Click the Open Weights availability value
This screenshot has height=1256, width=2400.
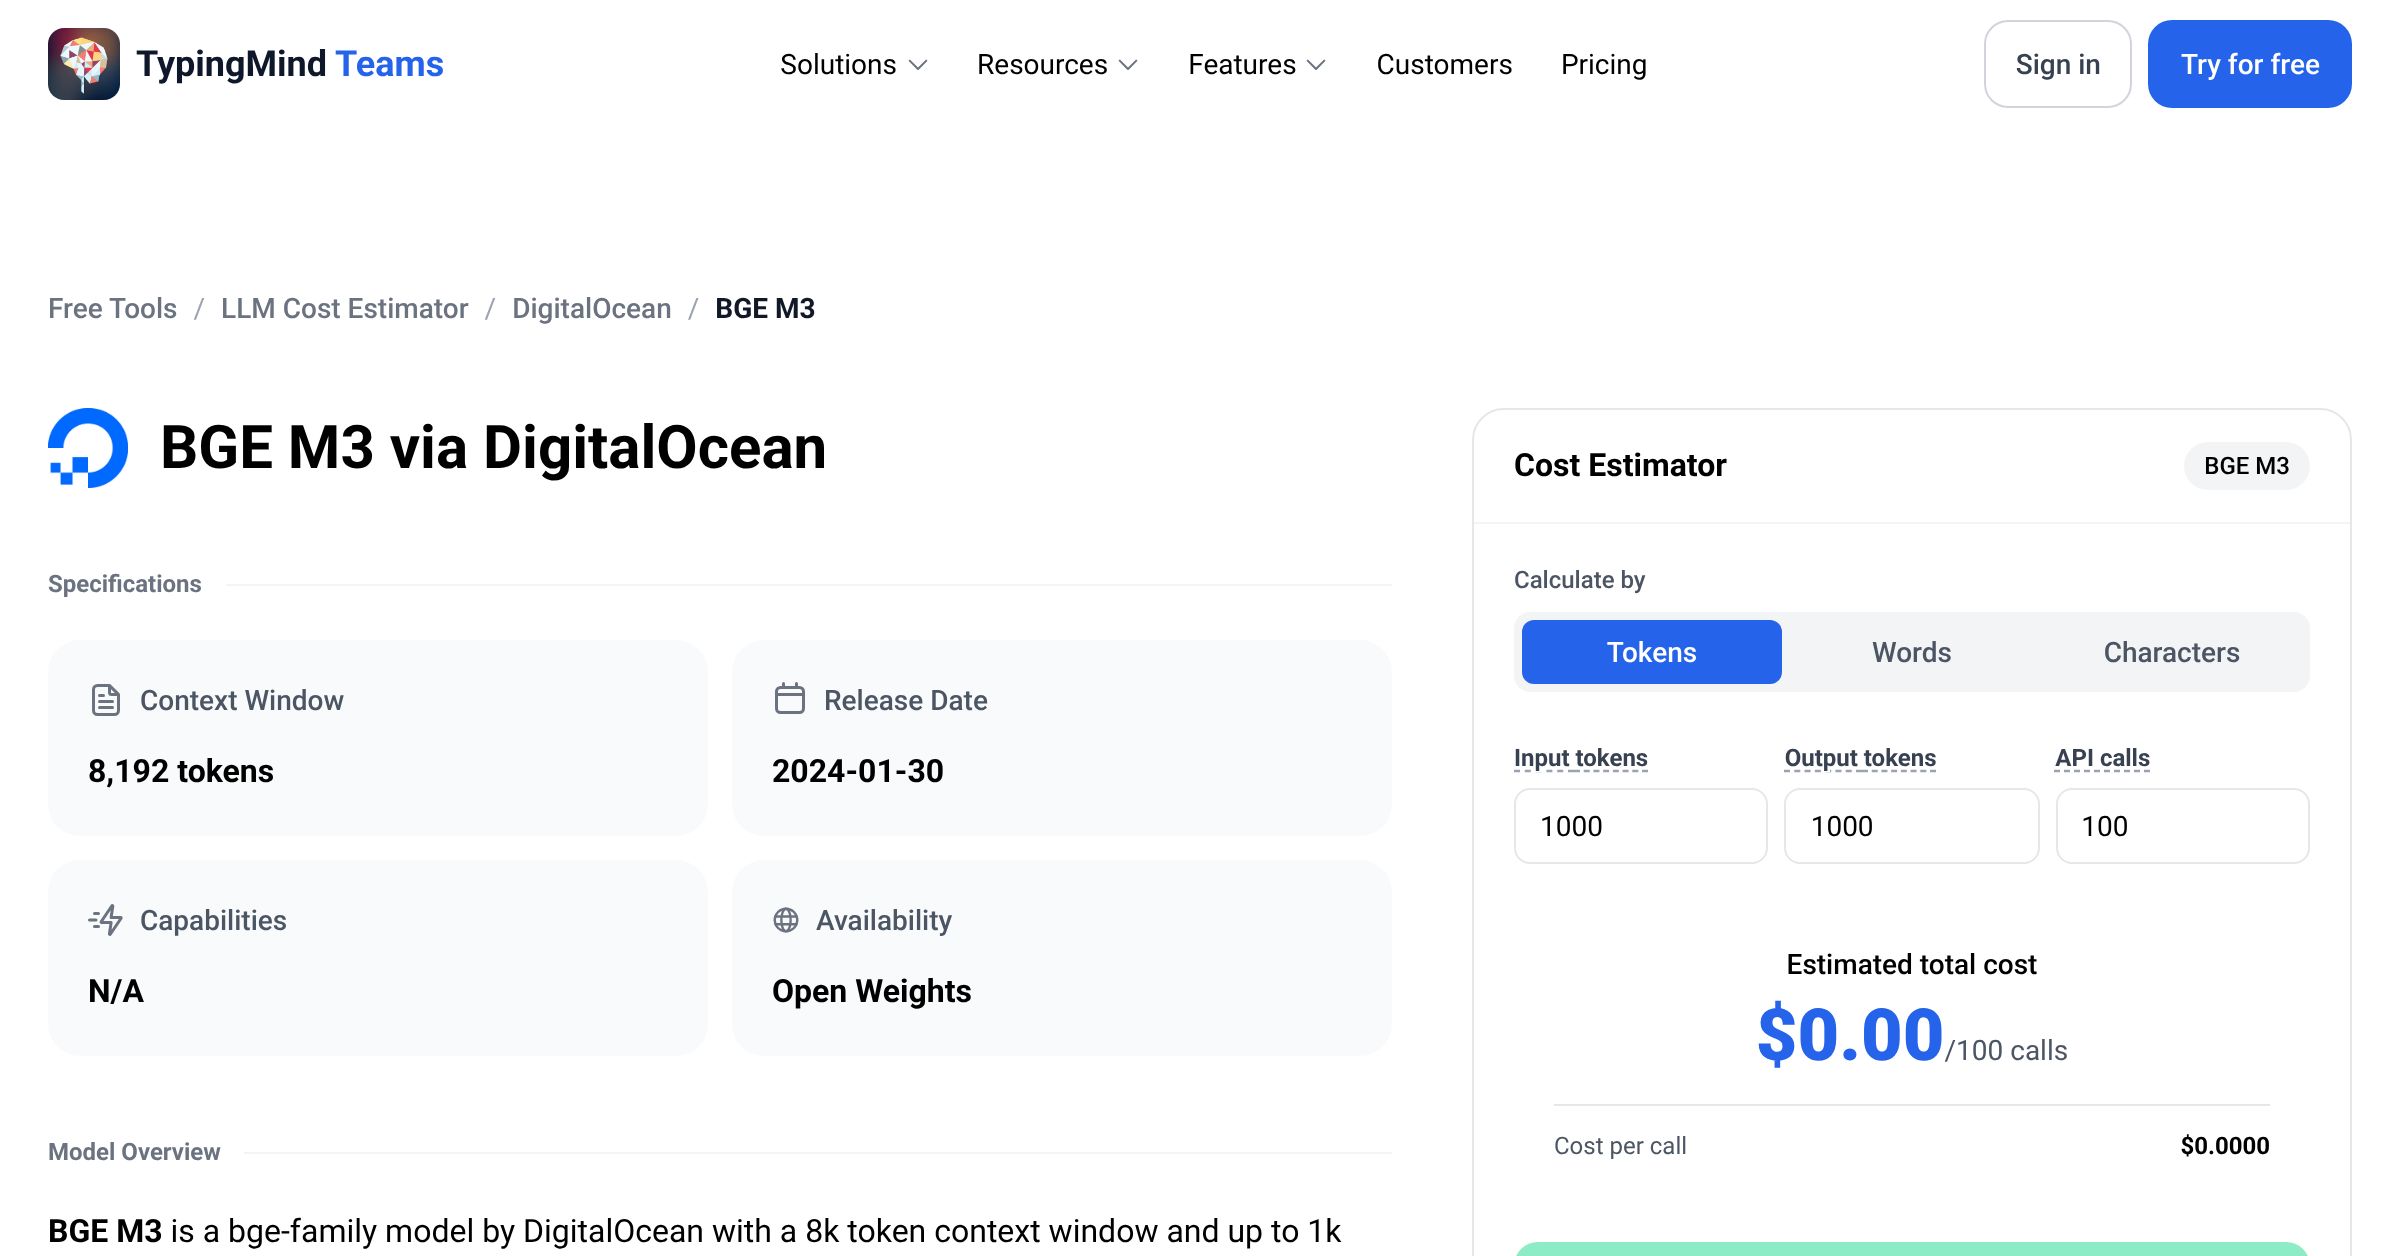[x=872, y=991]
